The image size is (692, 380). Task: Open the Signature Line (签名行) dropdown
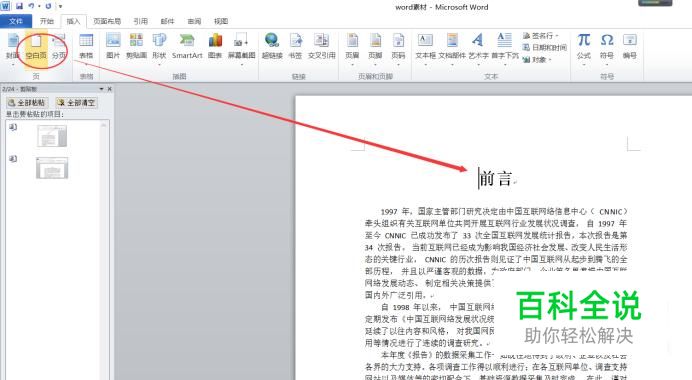[541, 36]
